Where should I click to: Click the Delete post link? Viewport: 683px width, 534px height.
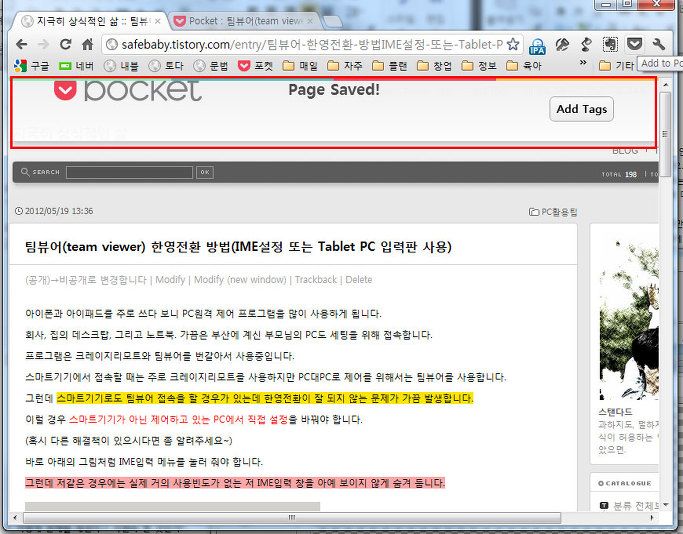pos(358,280)
